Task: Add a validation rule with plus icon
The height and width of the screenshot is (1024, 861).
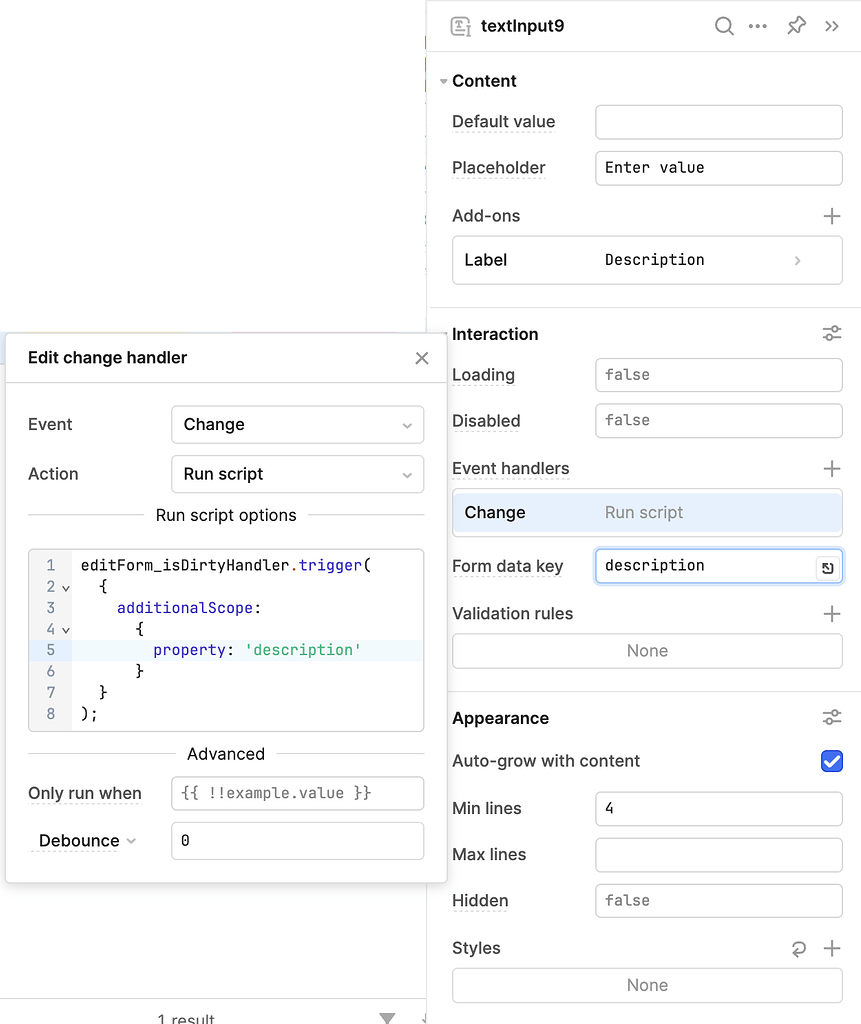Action: pyautogui.click(x=832, y=614)
